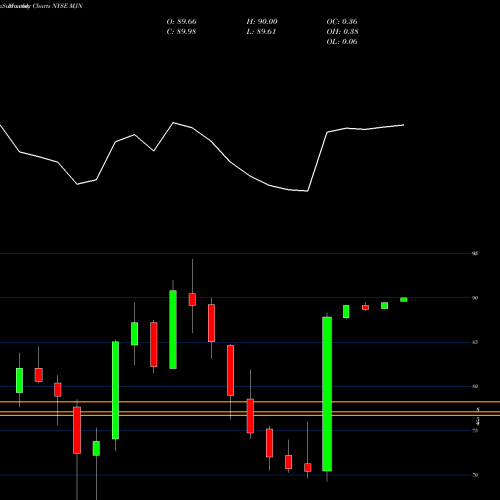Click the close value 'C: 89.98'

click(181, 32)
